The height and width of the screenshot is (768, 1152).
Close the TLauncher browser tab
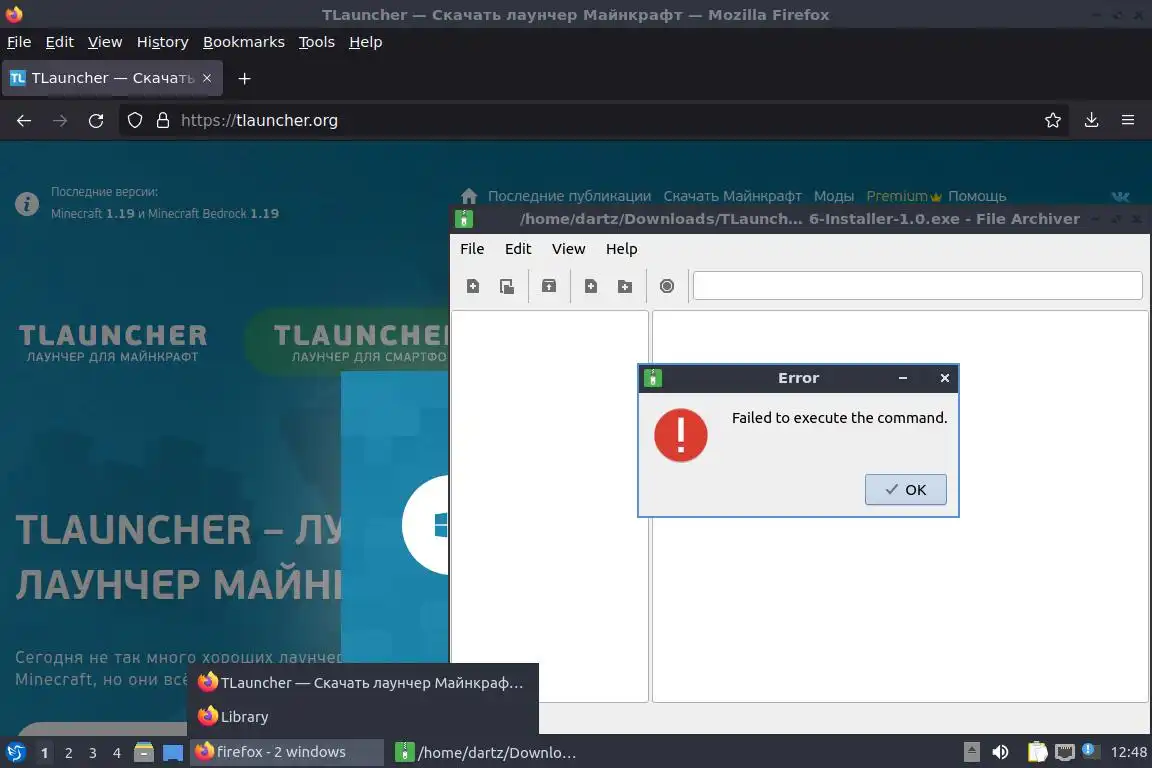(x=207, y=78)
